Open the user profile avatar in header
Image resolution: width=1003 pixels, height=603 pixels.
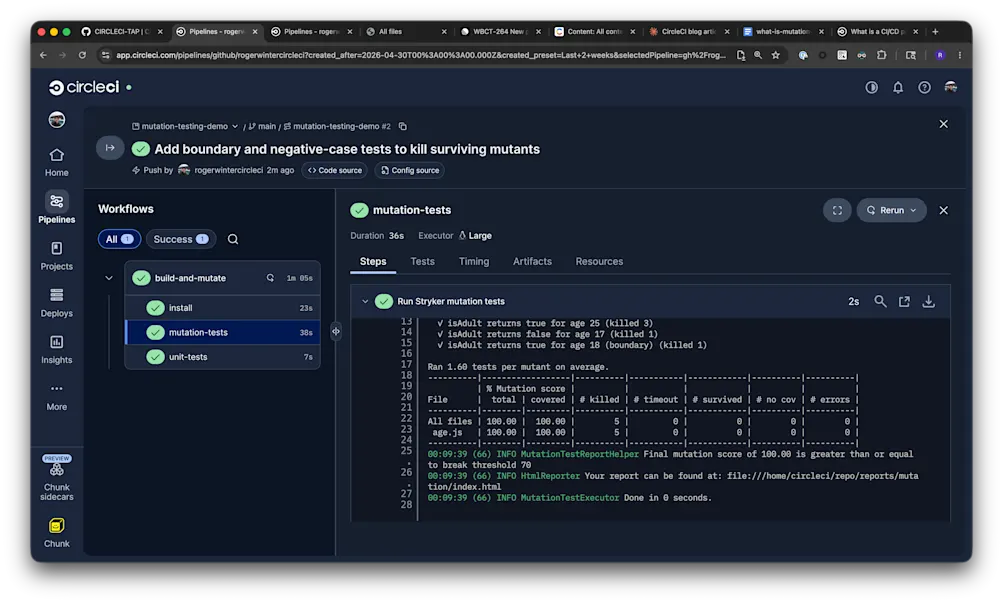point(951,87)
